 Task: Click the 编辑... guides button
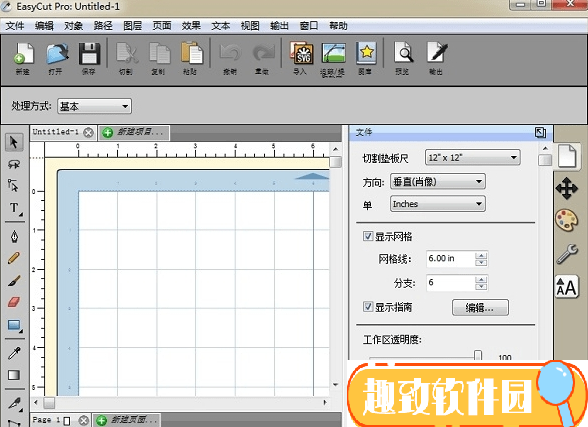480,308
